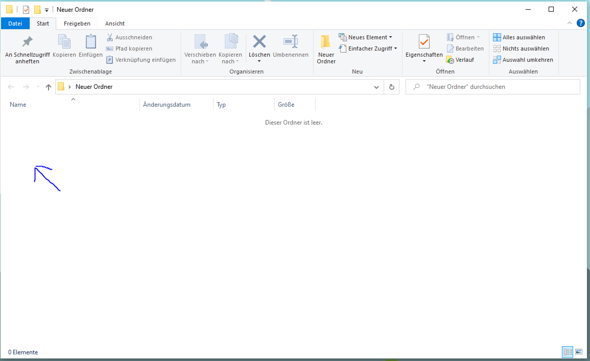
Task: Click Neuer Ordner in the address bar
Action: click(94, 87)
